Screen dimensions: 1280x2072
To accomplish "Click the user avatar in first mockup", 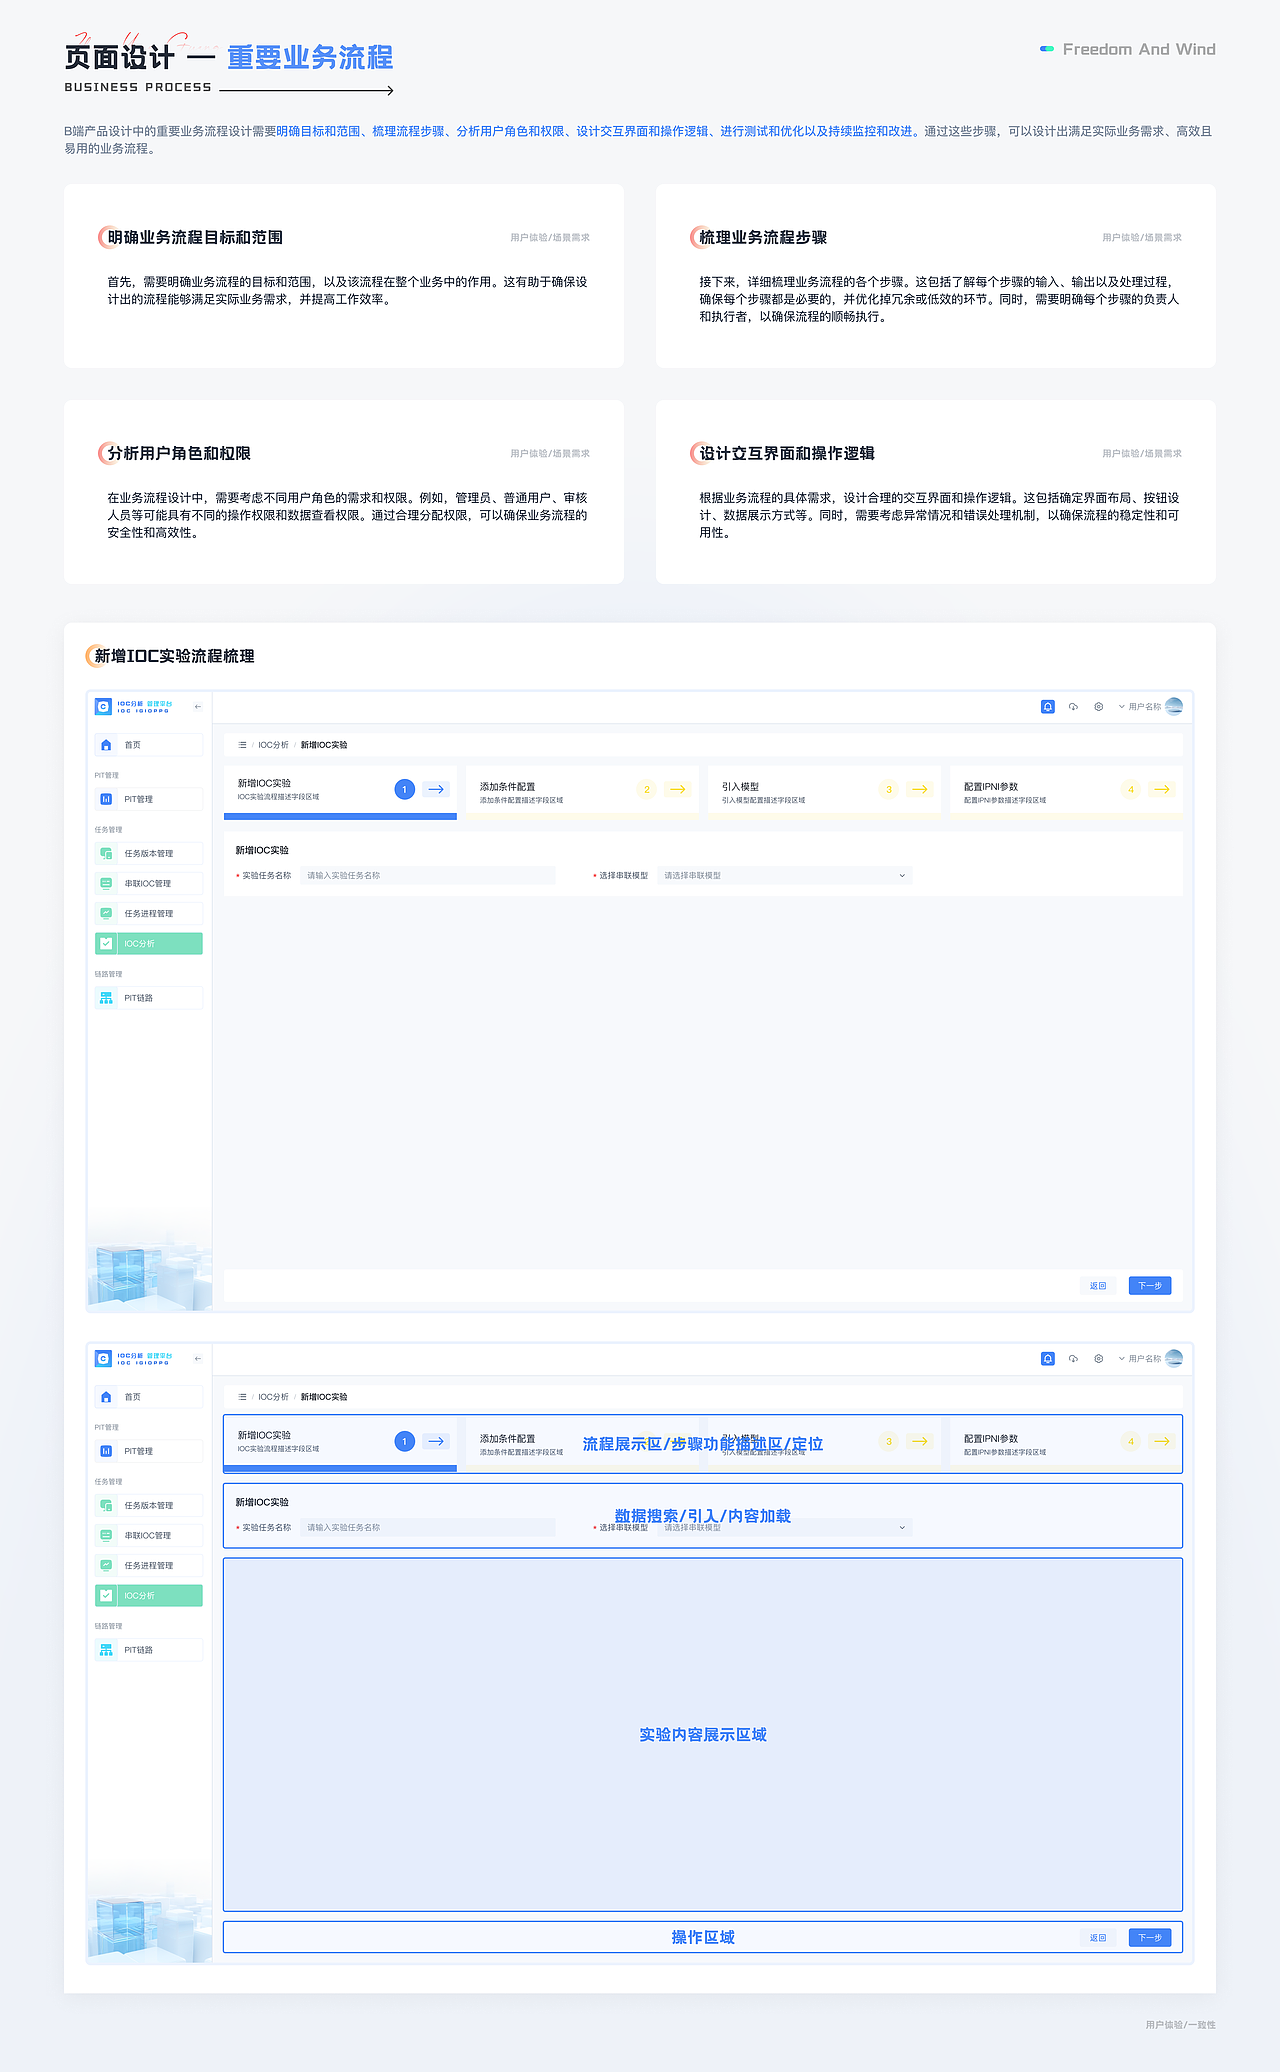I will tap(1175, 707).
